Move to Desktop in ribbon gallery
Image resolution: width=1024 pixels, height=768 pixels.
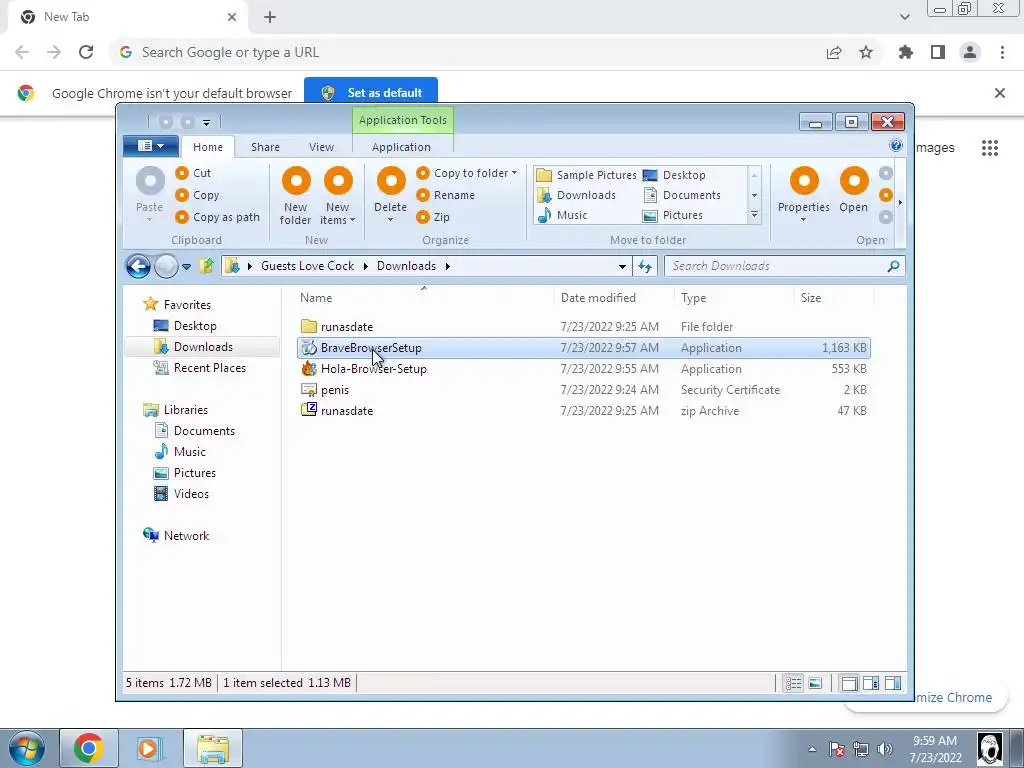[x=674, y=175]
